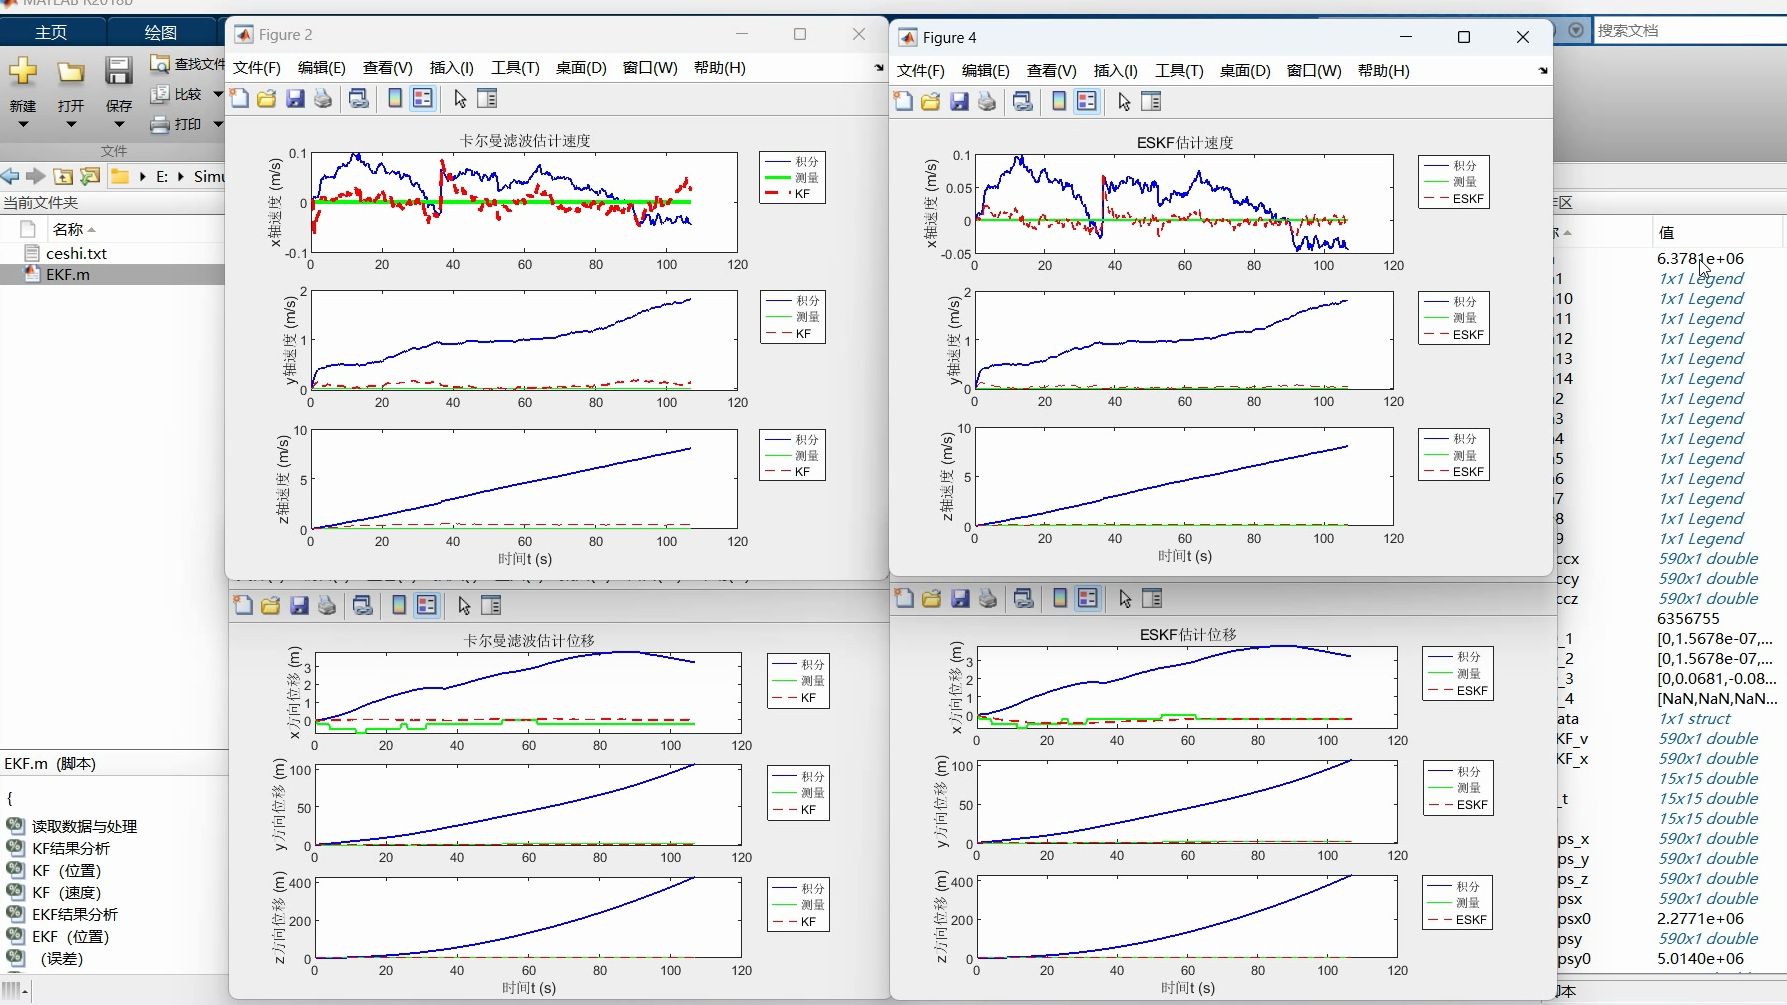This screenshot has height=1005, width=1787.
Task: Open Property Inspector icon in Figure 2 toolbar
Action: (487, 98)
